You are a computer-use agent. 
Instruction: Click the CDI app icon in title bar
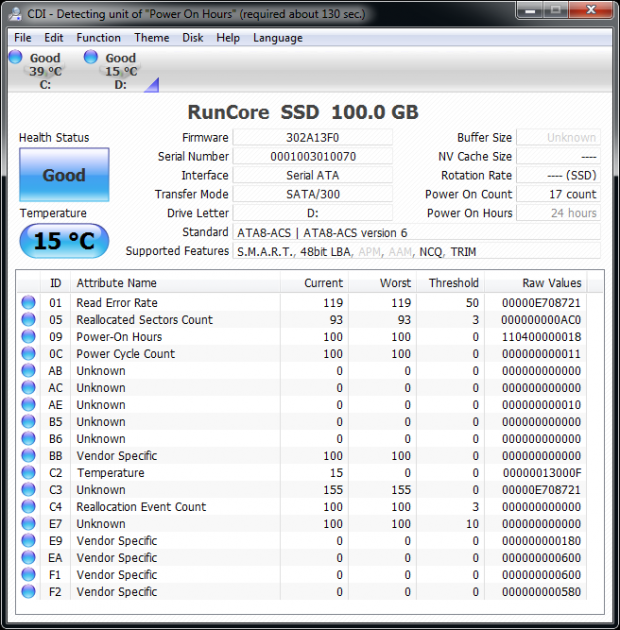click(x=16, y=14)
